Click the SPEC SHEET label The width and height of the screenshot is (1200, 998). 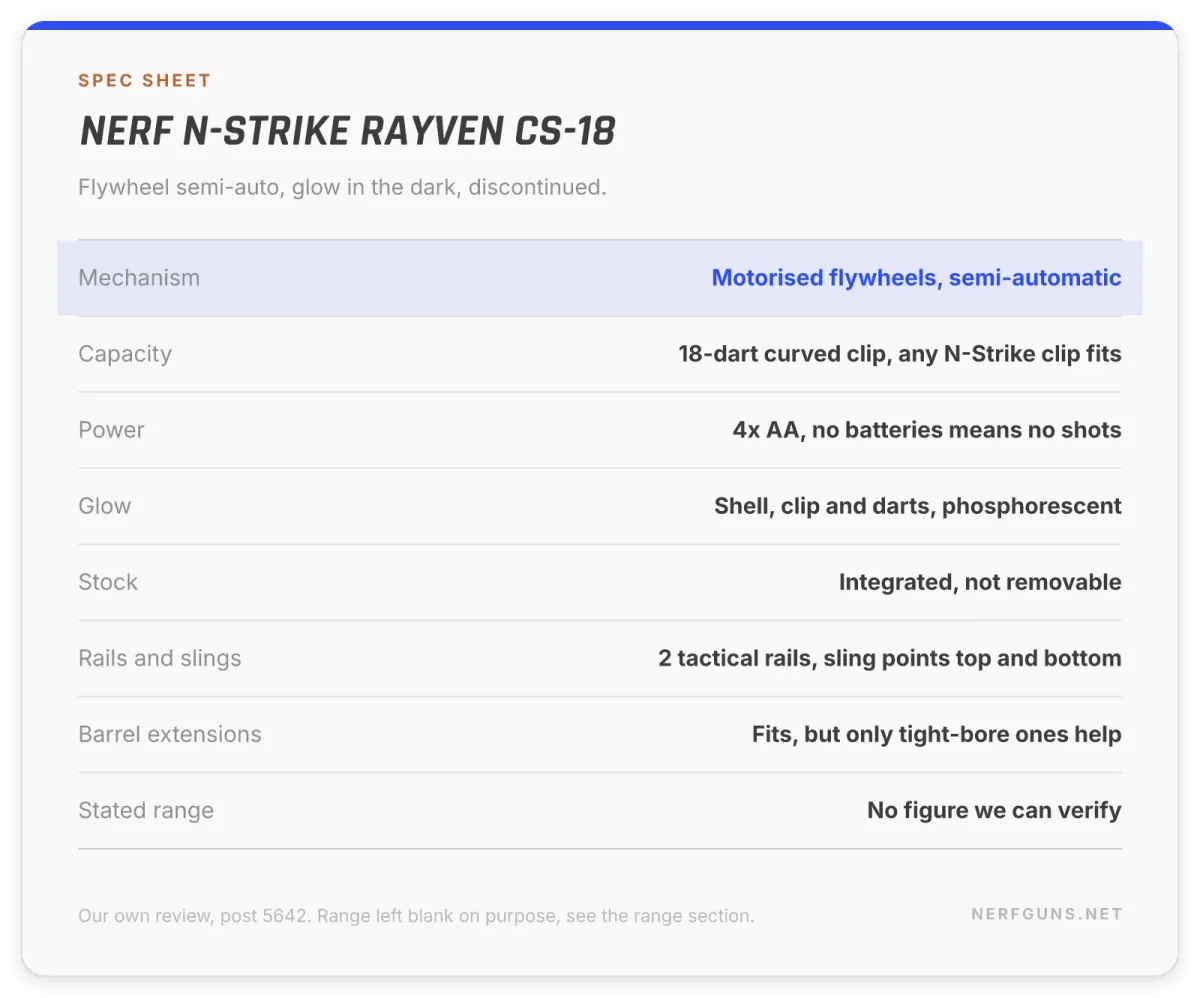coord(144,81)
